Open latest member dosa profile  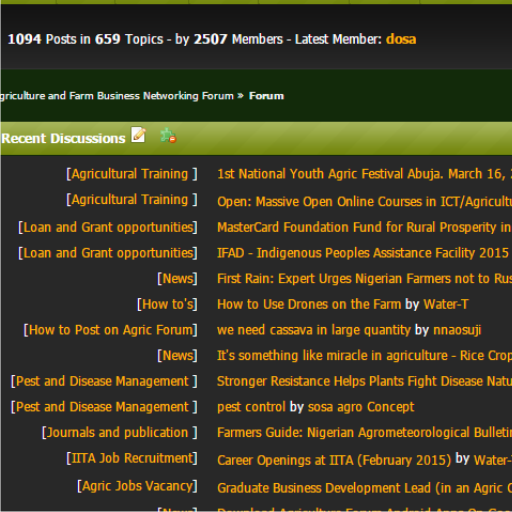[x=401, y=39]
